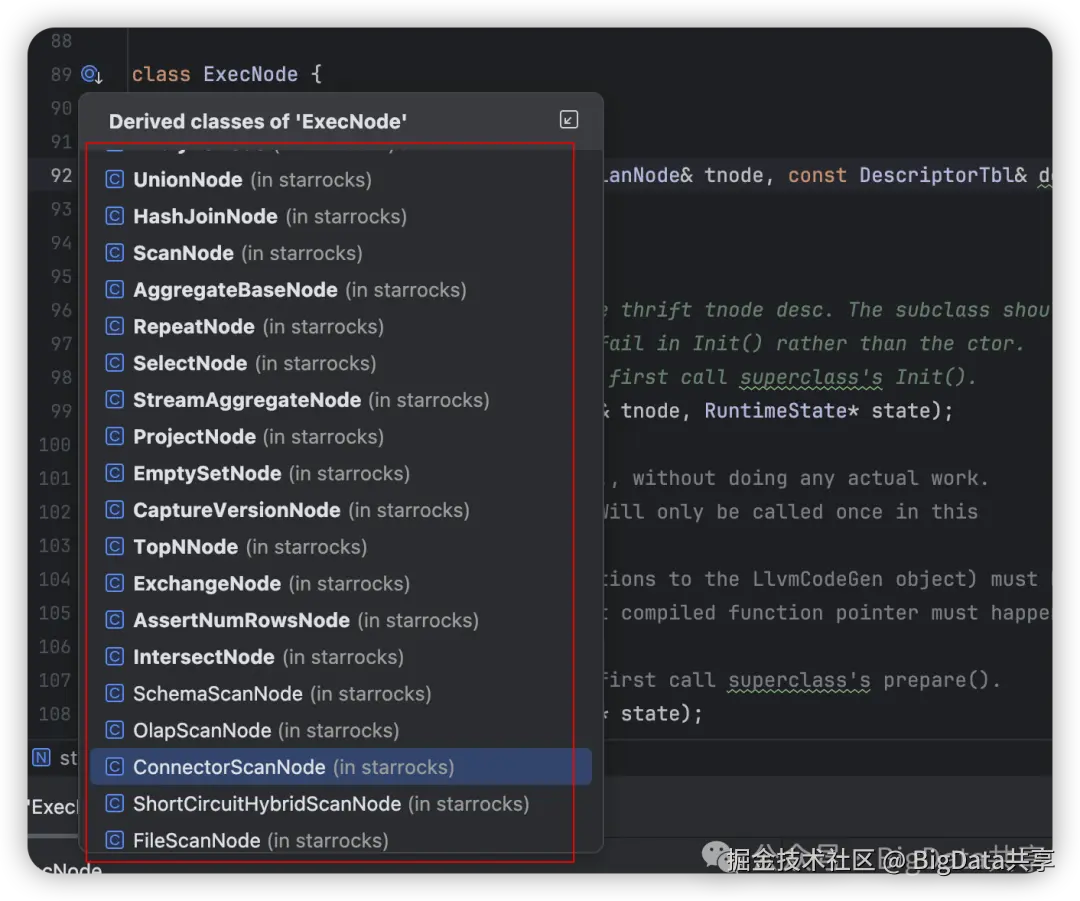
Task: Navigate to AggregateBaseNode class
Action: pyautogui.click(x=340, y=289)
